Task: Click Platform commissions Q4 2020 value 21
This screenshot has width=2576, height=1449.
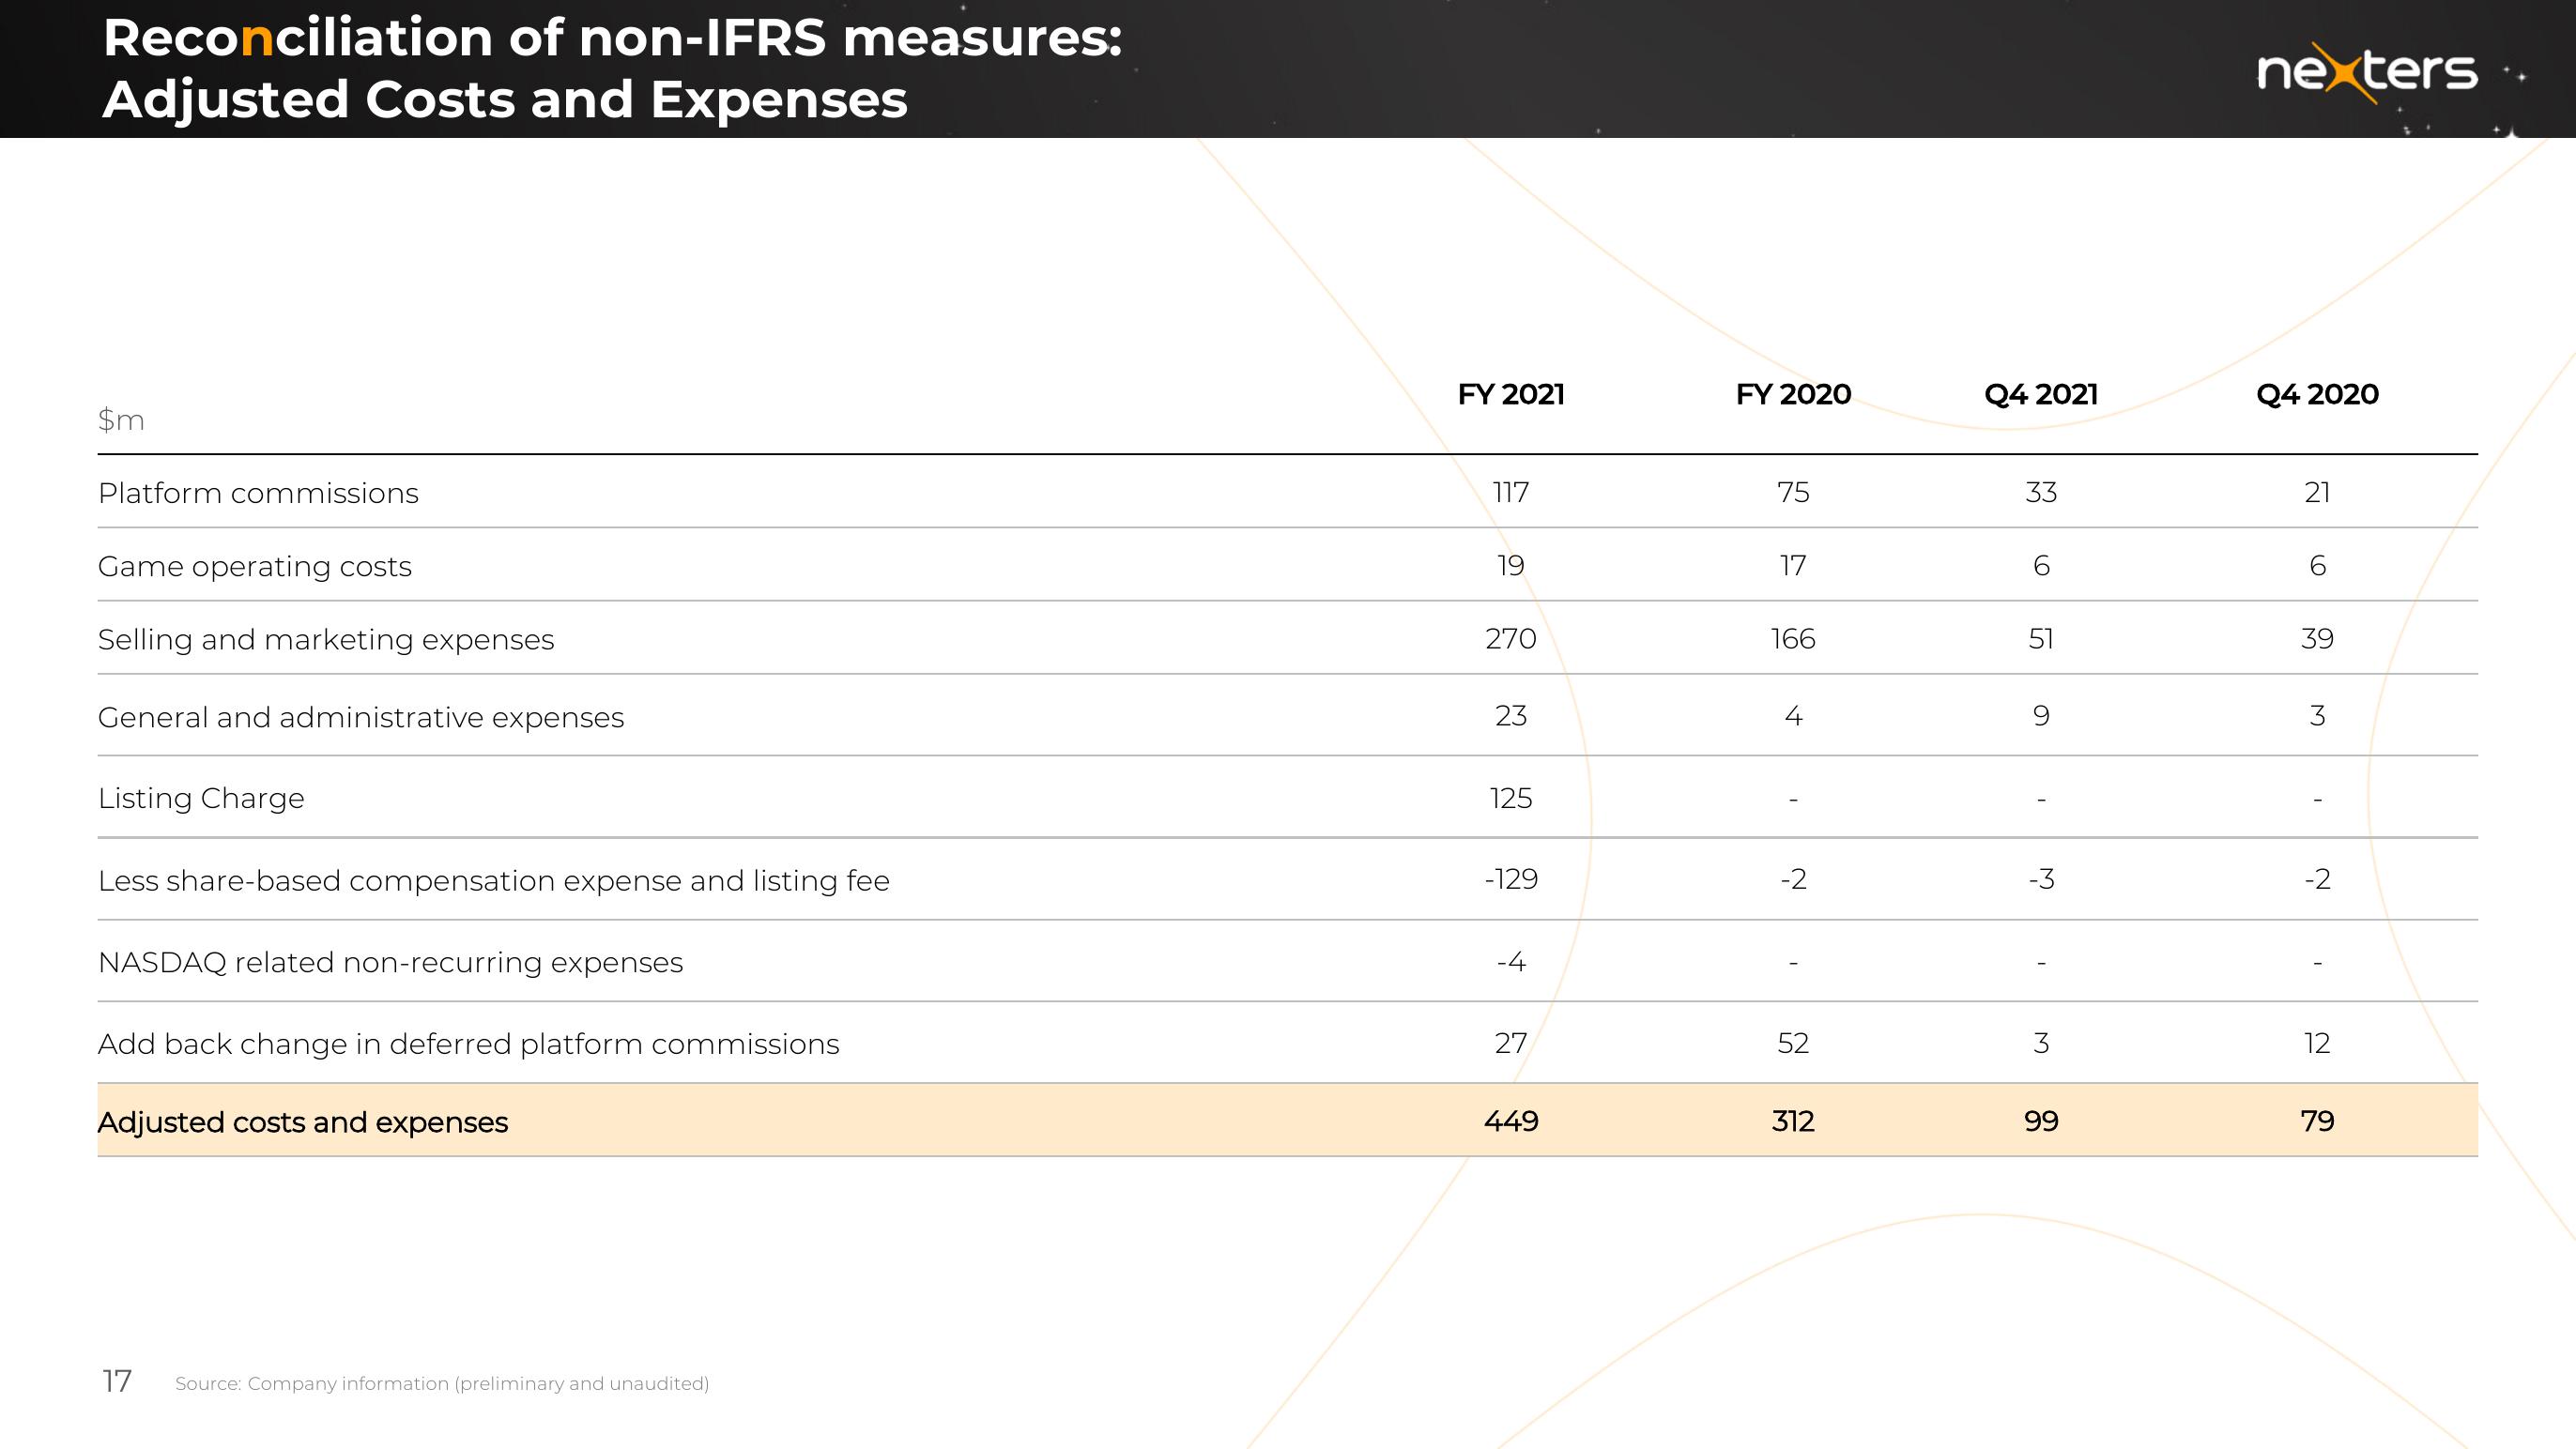Action: pyautogui.click(x=2317, y=492)
